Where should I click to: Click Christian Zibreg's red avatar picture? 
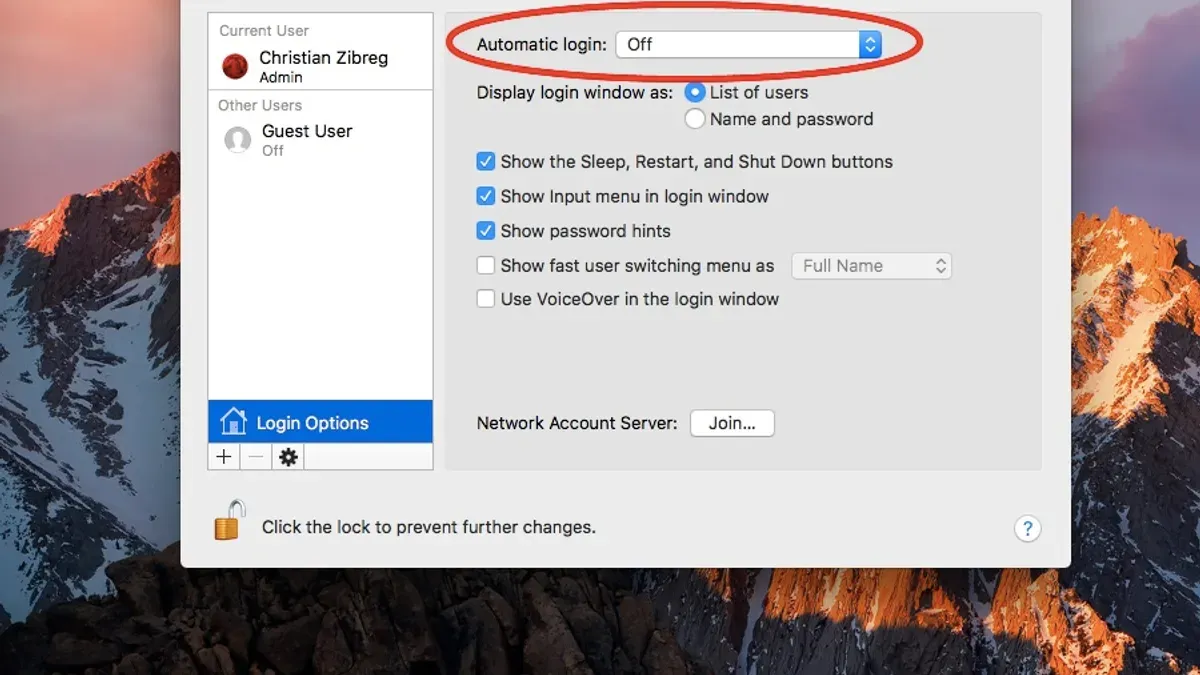(235, 66)
